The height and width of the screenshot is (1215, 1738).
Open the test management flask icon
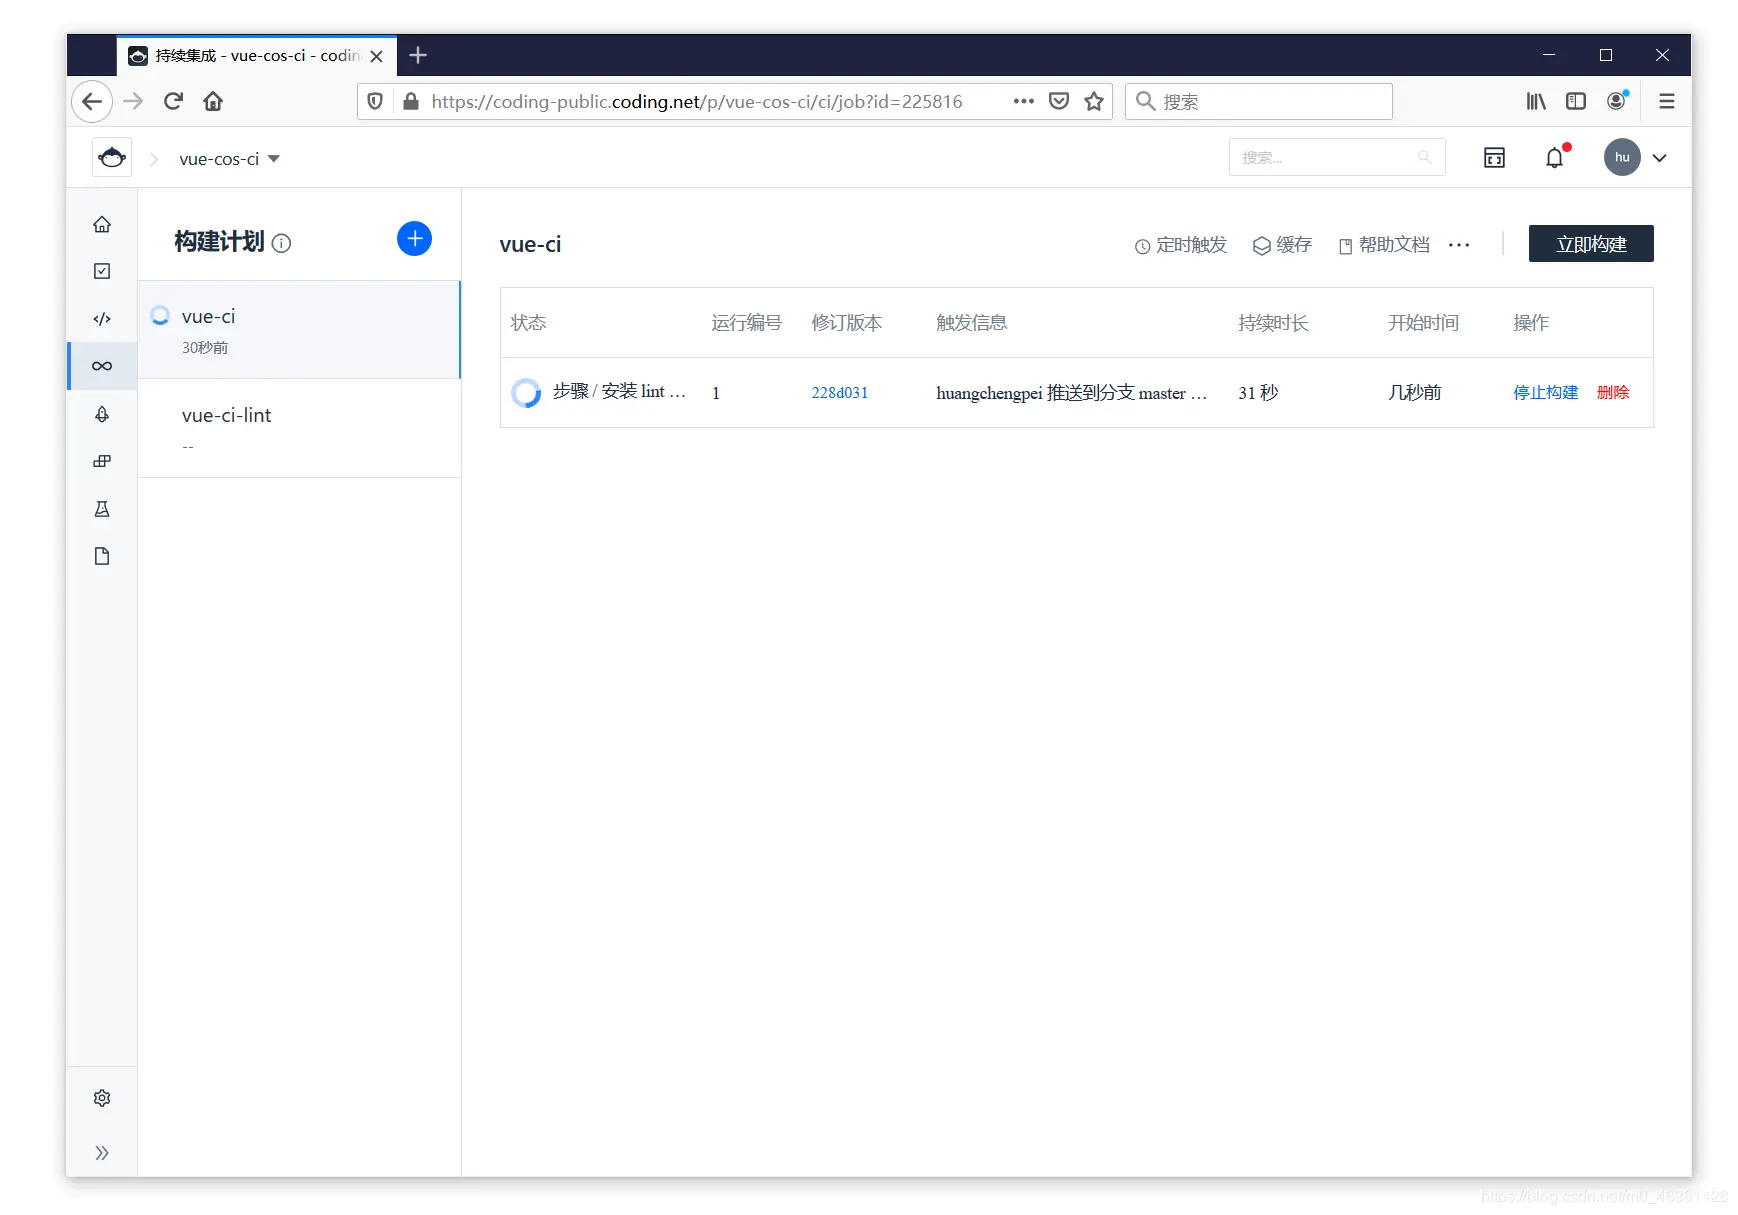coord(102,509)
